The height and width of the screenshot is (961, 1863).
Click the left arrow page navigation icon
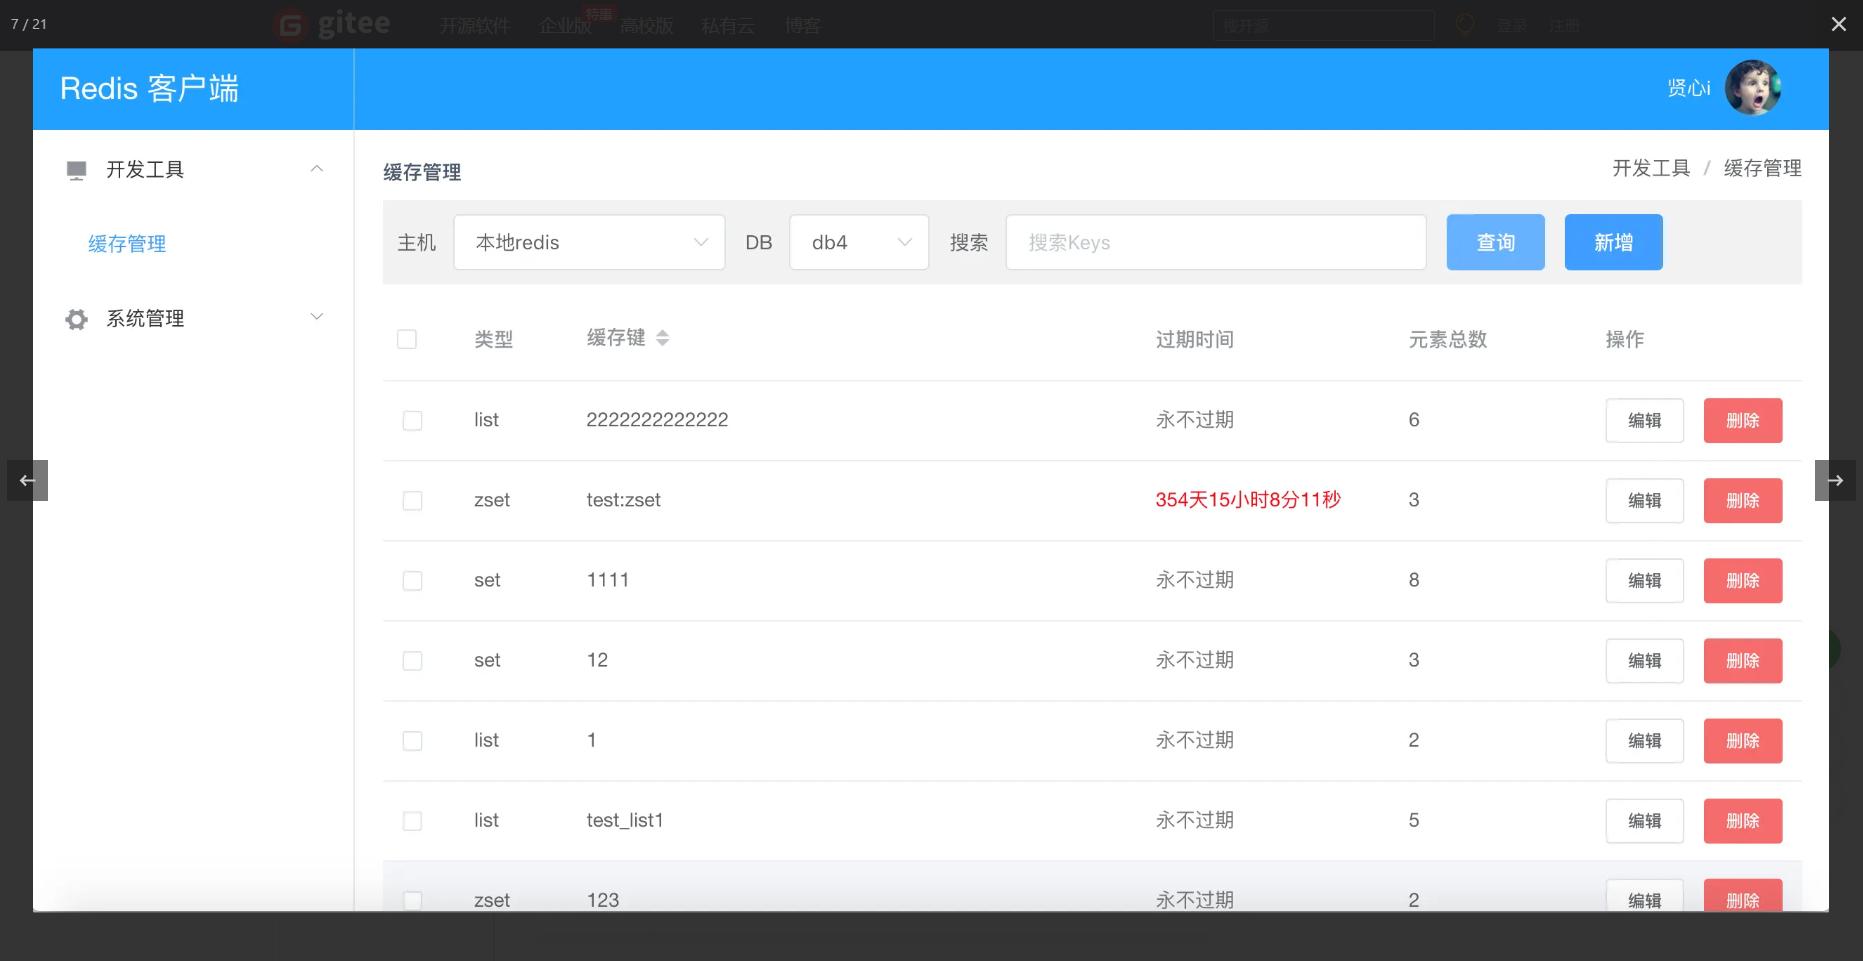tap(27, 480)
